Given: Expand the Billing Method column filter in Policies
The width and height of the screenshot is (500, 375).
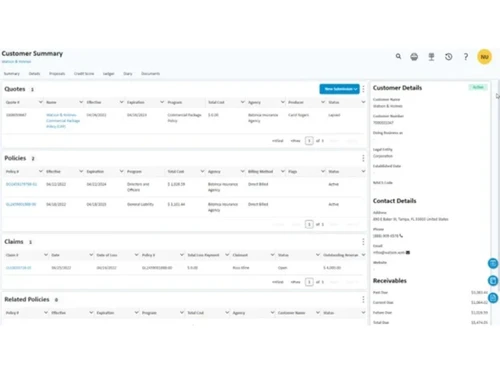Looking at the screenshot, I should [x=283, y=171].
